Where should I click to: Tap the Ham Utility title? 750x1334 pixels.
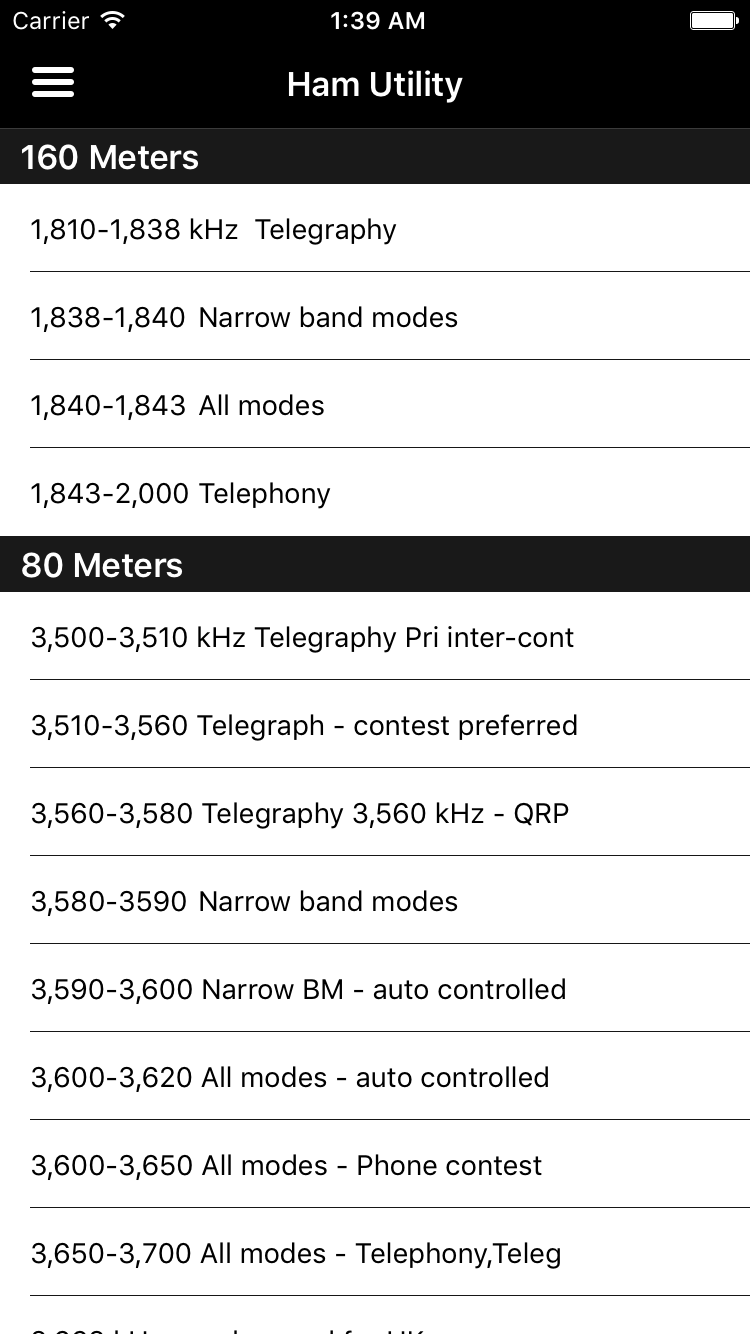point(374,84)
